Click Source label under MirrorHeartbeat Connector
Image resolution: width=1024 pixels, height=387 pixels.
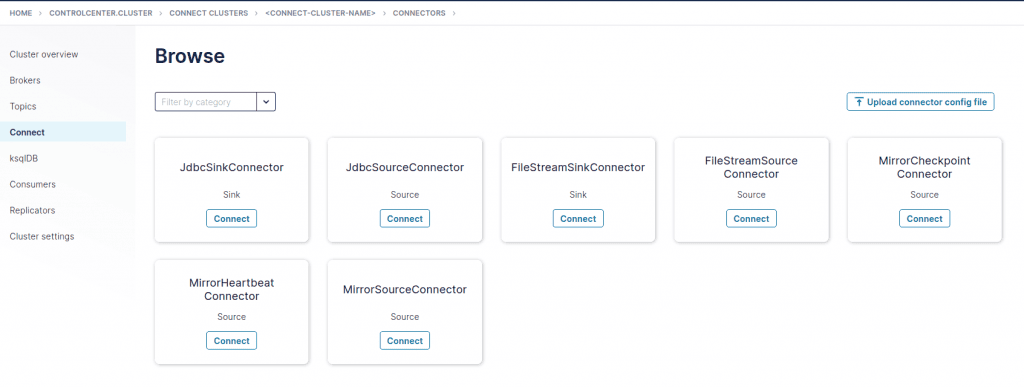[231, 317]
